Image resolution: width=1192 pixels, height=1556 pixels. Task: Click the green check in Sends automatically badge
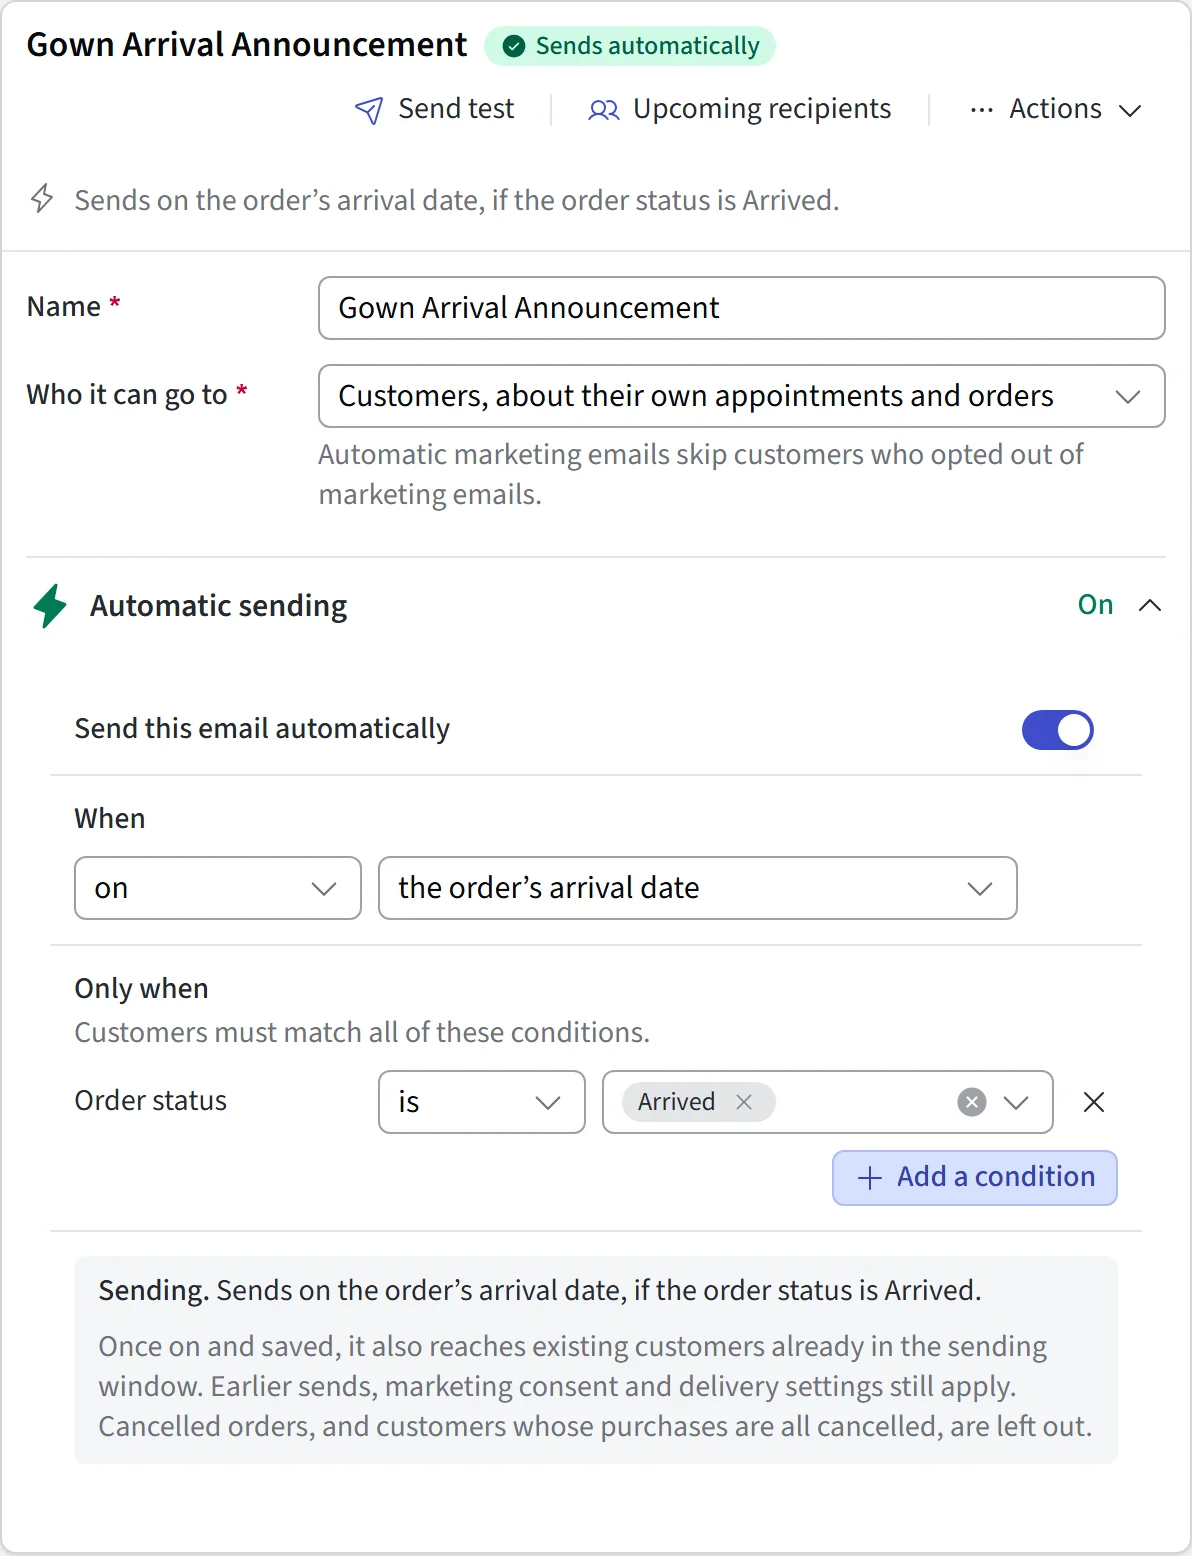(x=514, y=46)
